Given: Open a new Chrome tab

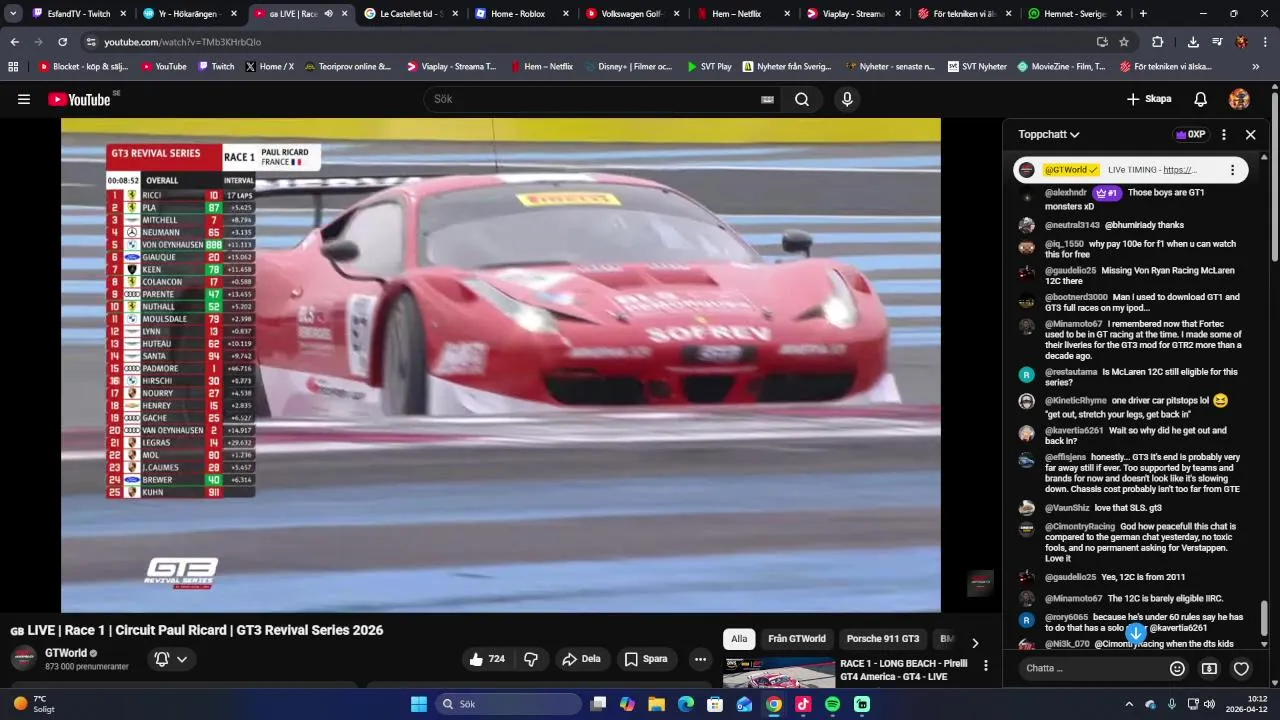Looking at the screenshot, I should 1143,14.
